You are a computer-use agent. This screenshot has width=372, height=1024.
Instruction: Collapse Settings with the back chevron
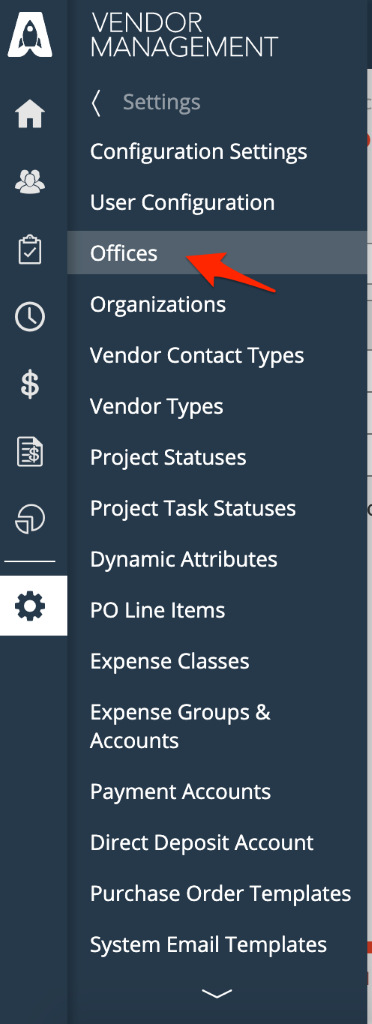[96, 103]
